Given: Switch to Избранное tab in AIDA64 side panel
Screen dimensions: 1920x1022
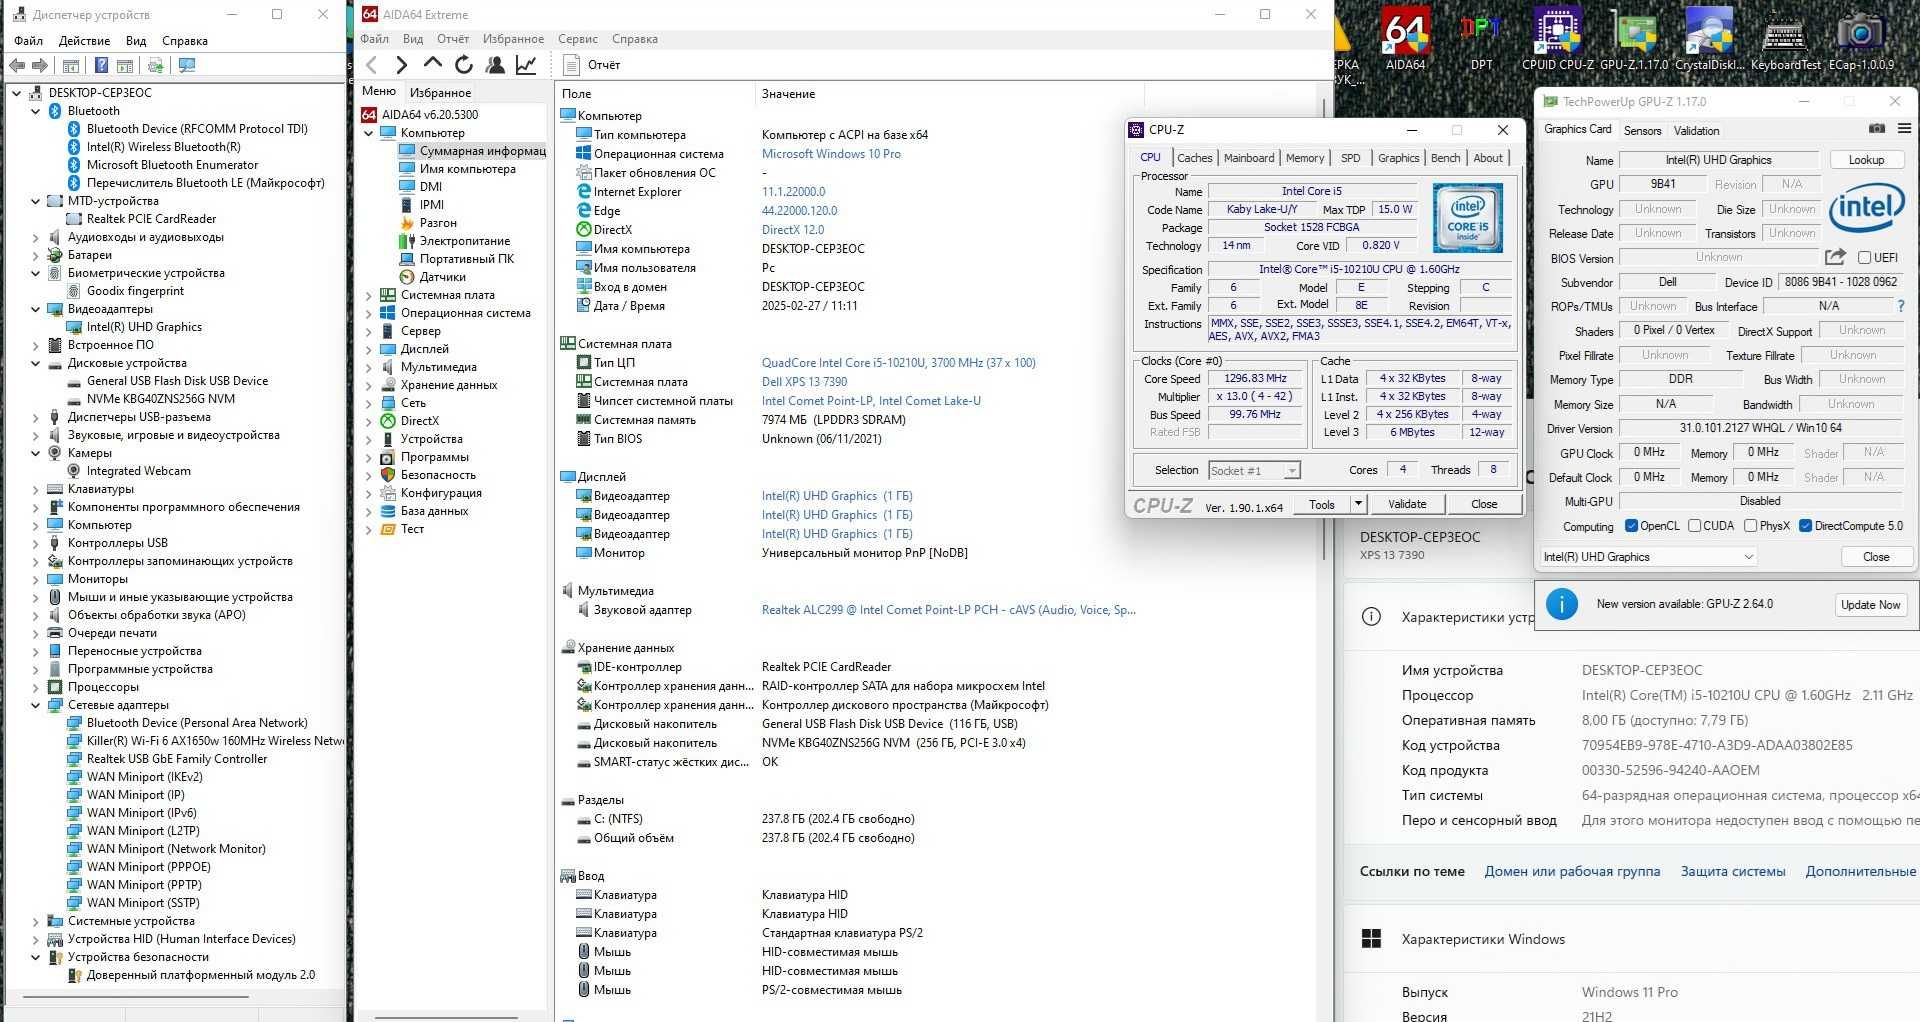Looking at the screenshot, I should (x=440, y=92).
